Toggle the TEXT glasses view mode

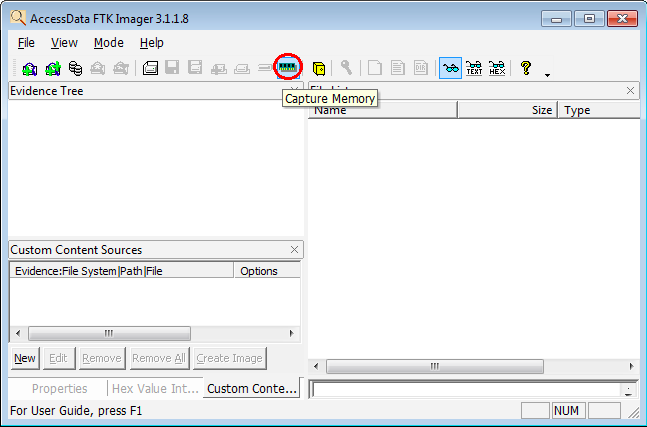click(x=474, y=68)
